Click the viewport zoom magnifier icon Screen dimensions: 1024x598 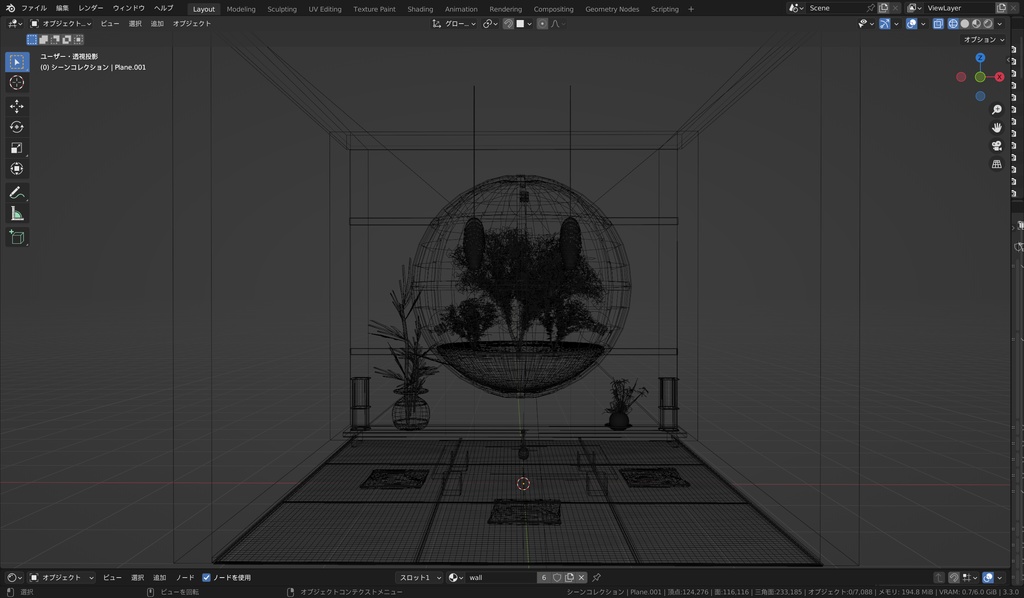[x=997, y=110]
